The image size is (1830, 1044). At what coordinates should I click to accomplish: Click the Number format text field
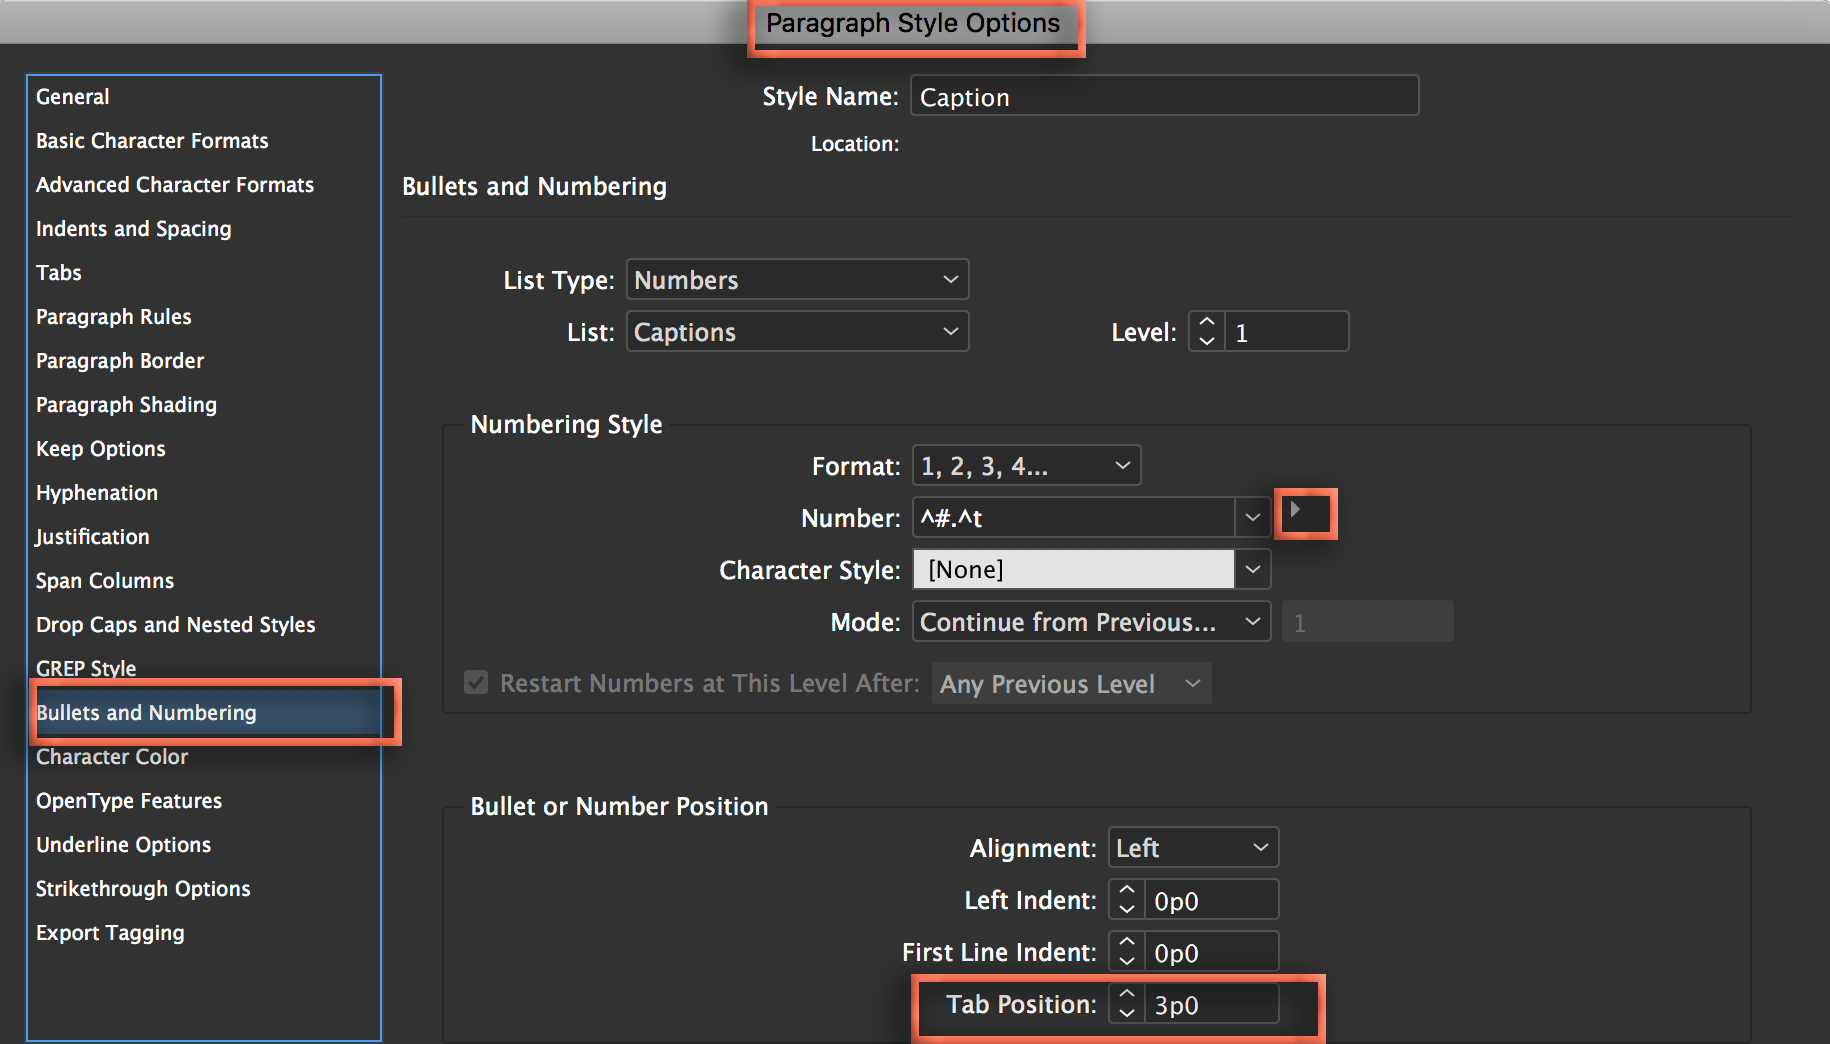[x=1073, y=518]
